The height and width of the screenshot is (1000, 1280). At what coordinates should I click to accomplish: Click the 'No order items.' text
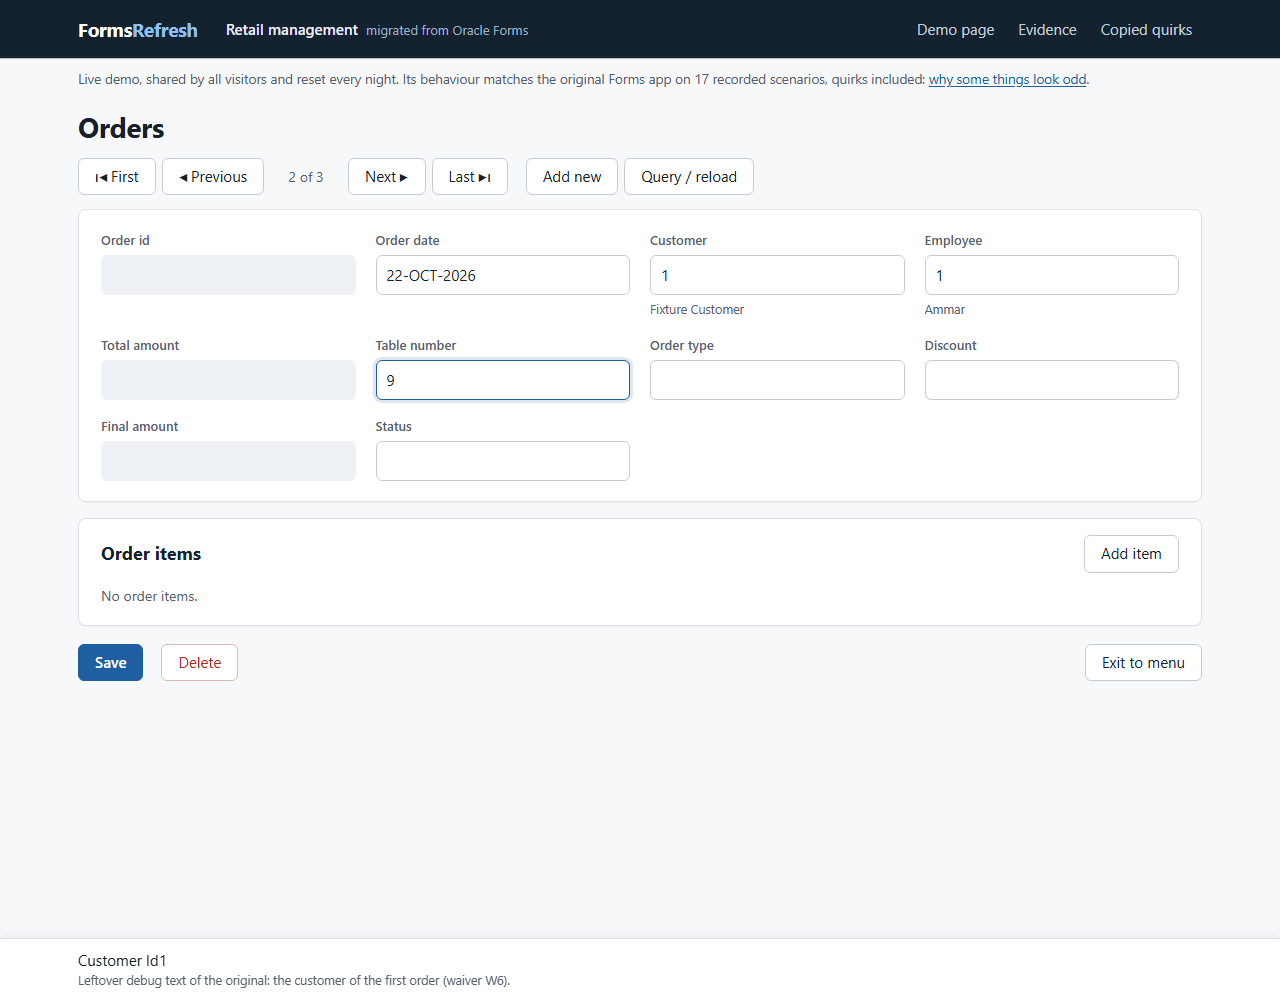point(149,596)
